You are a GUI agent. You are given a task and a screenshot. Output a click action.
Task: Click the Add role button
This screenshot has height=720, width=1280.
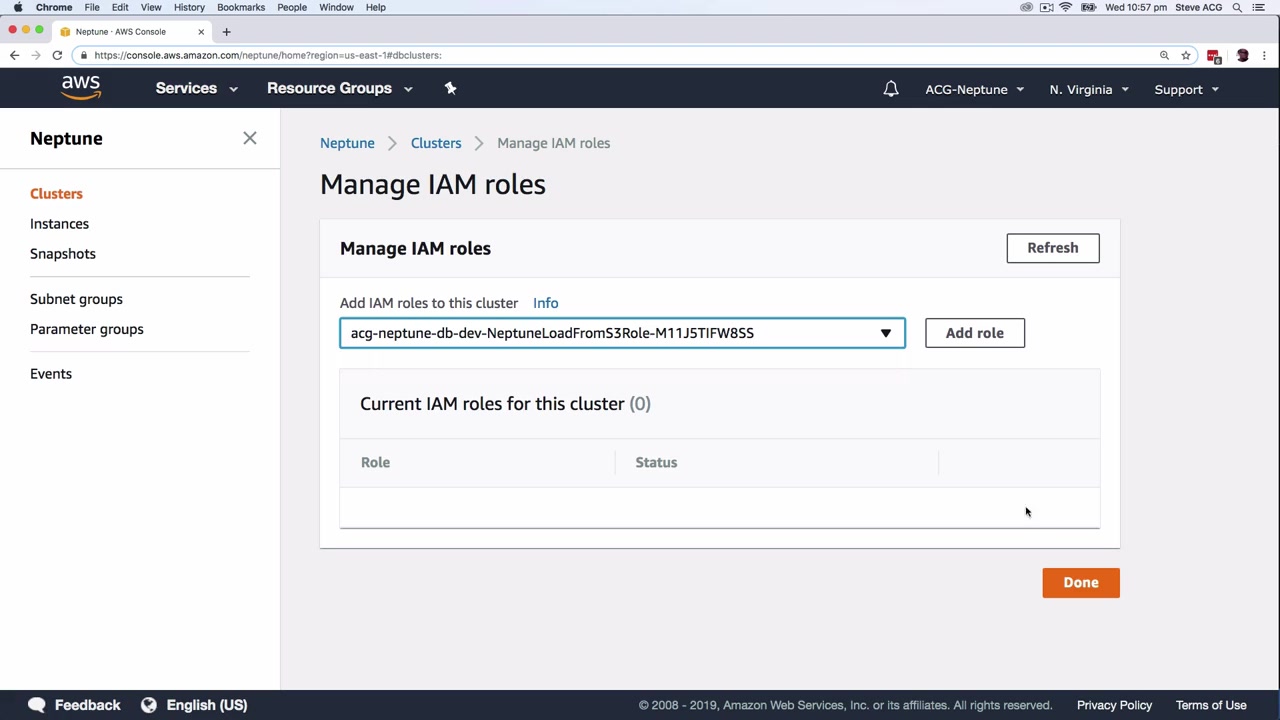975,333
